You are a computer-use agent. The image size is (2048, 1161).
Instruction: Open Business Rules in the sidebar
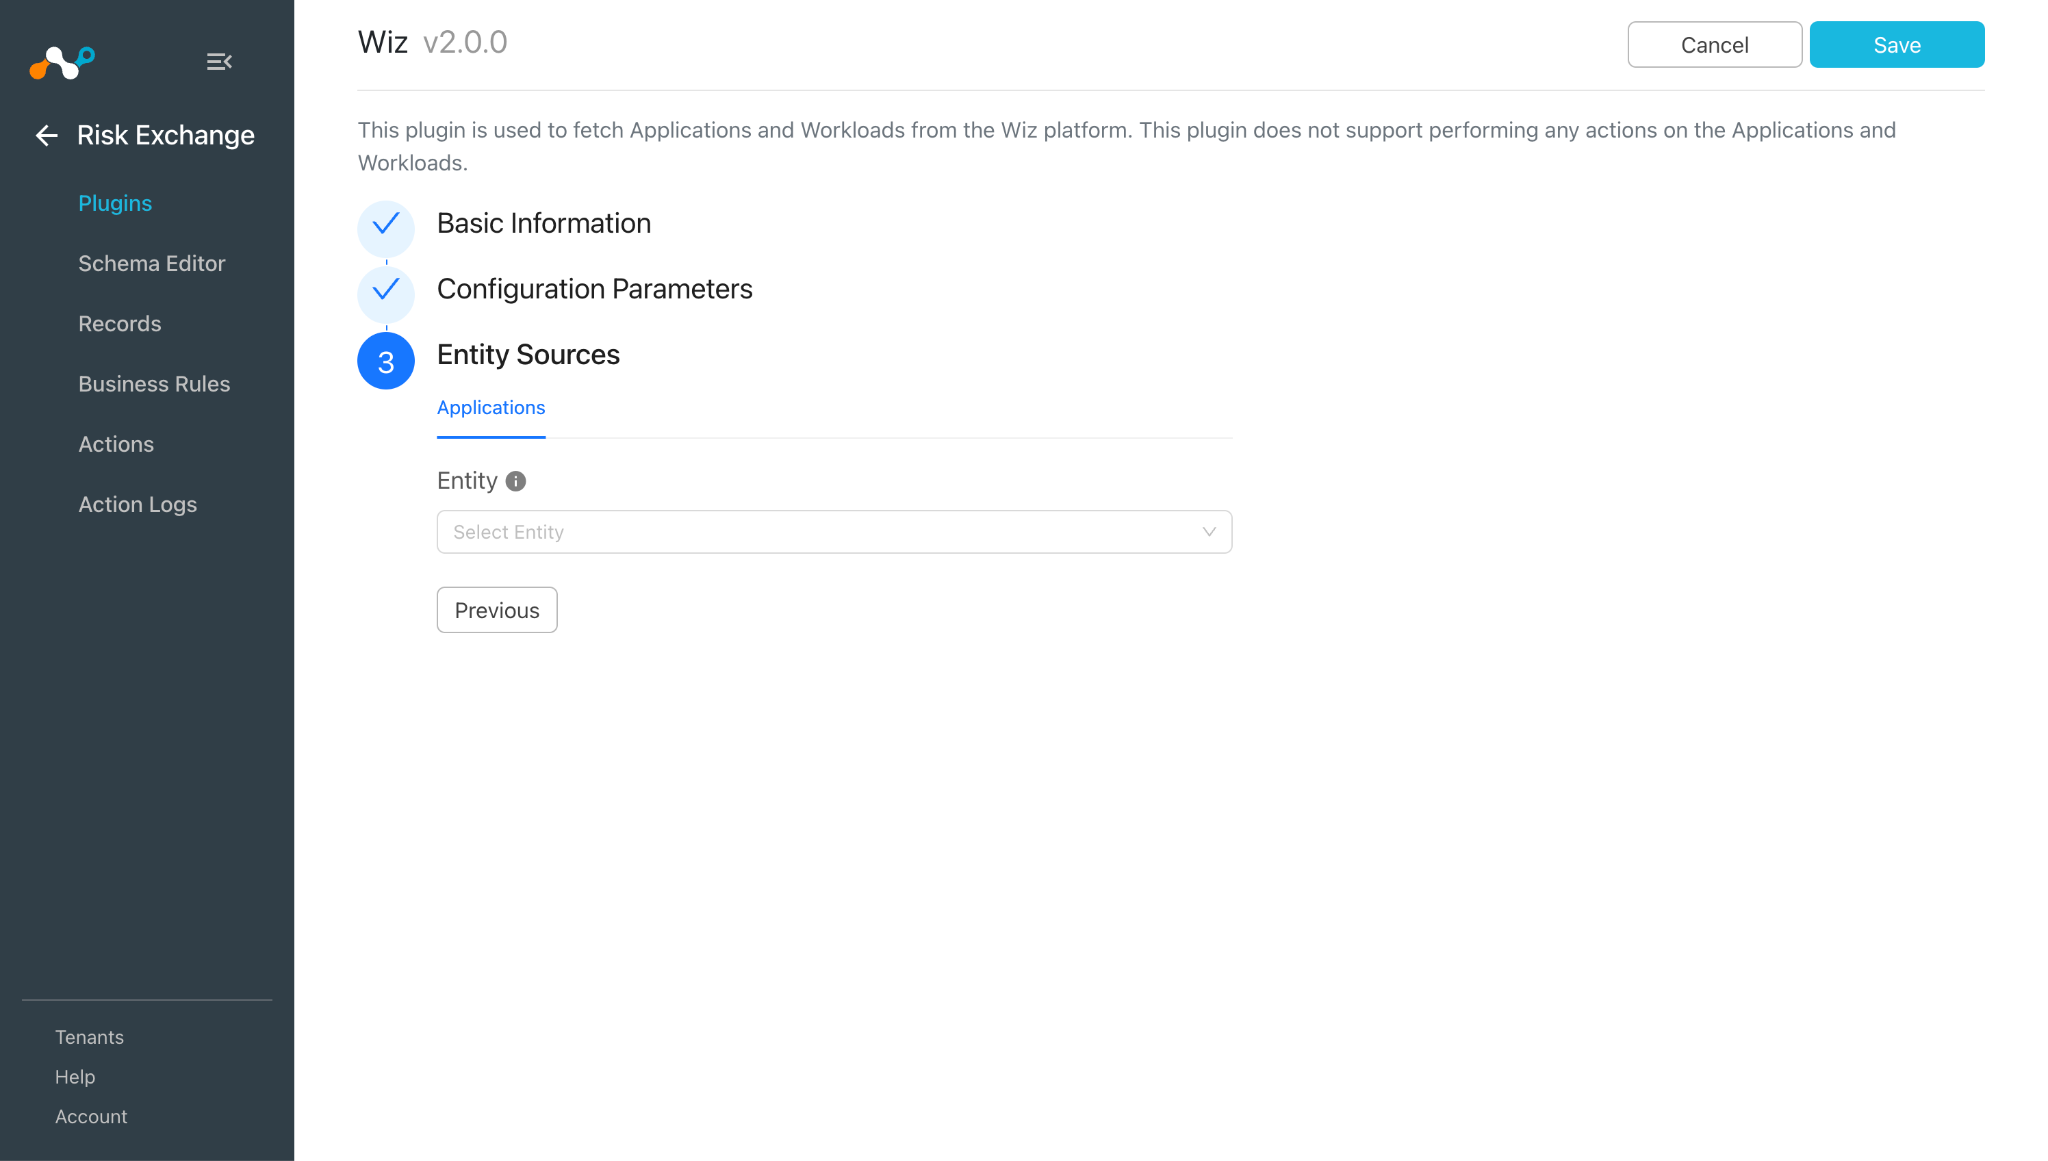click(154, 384)
